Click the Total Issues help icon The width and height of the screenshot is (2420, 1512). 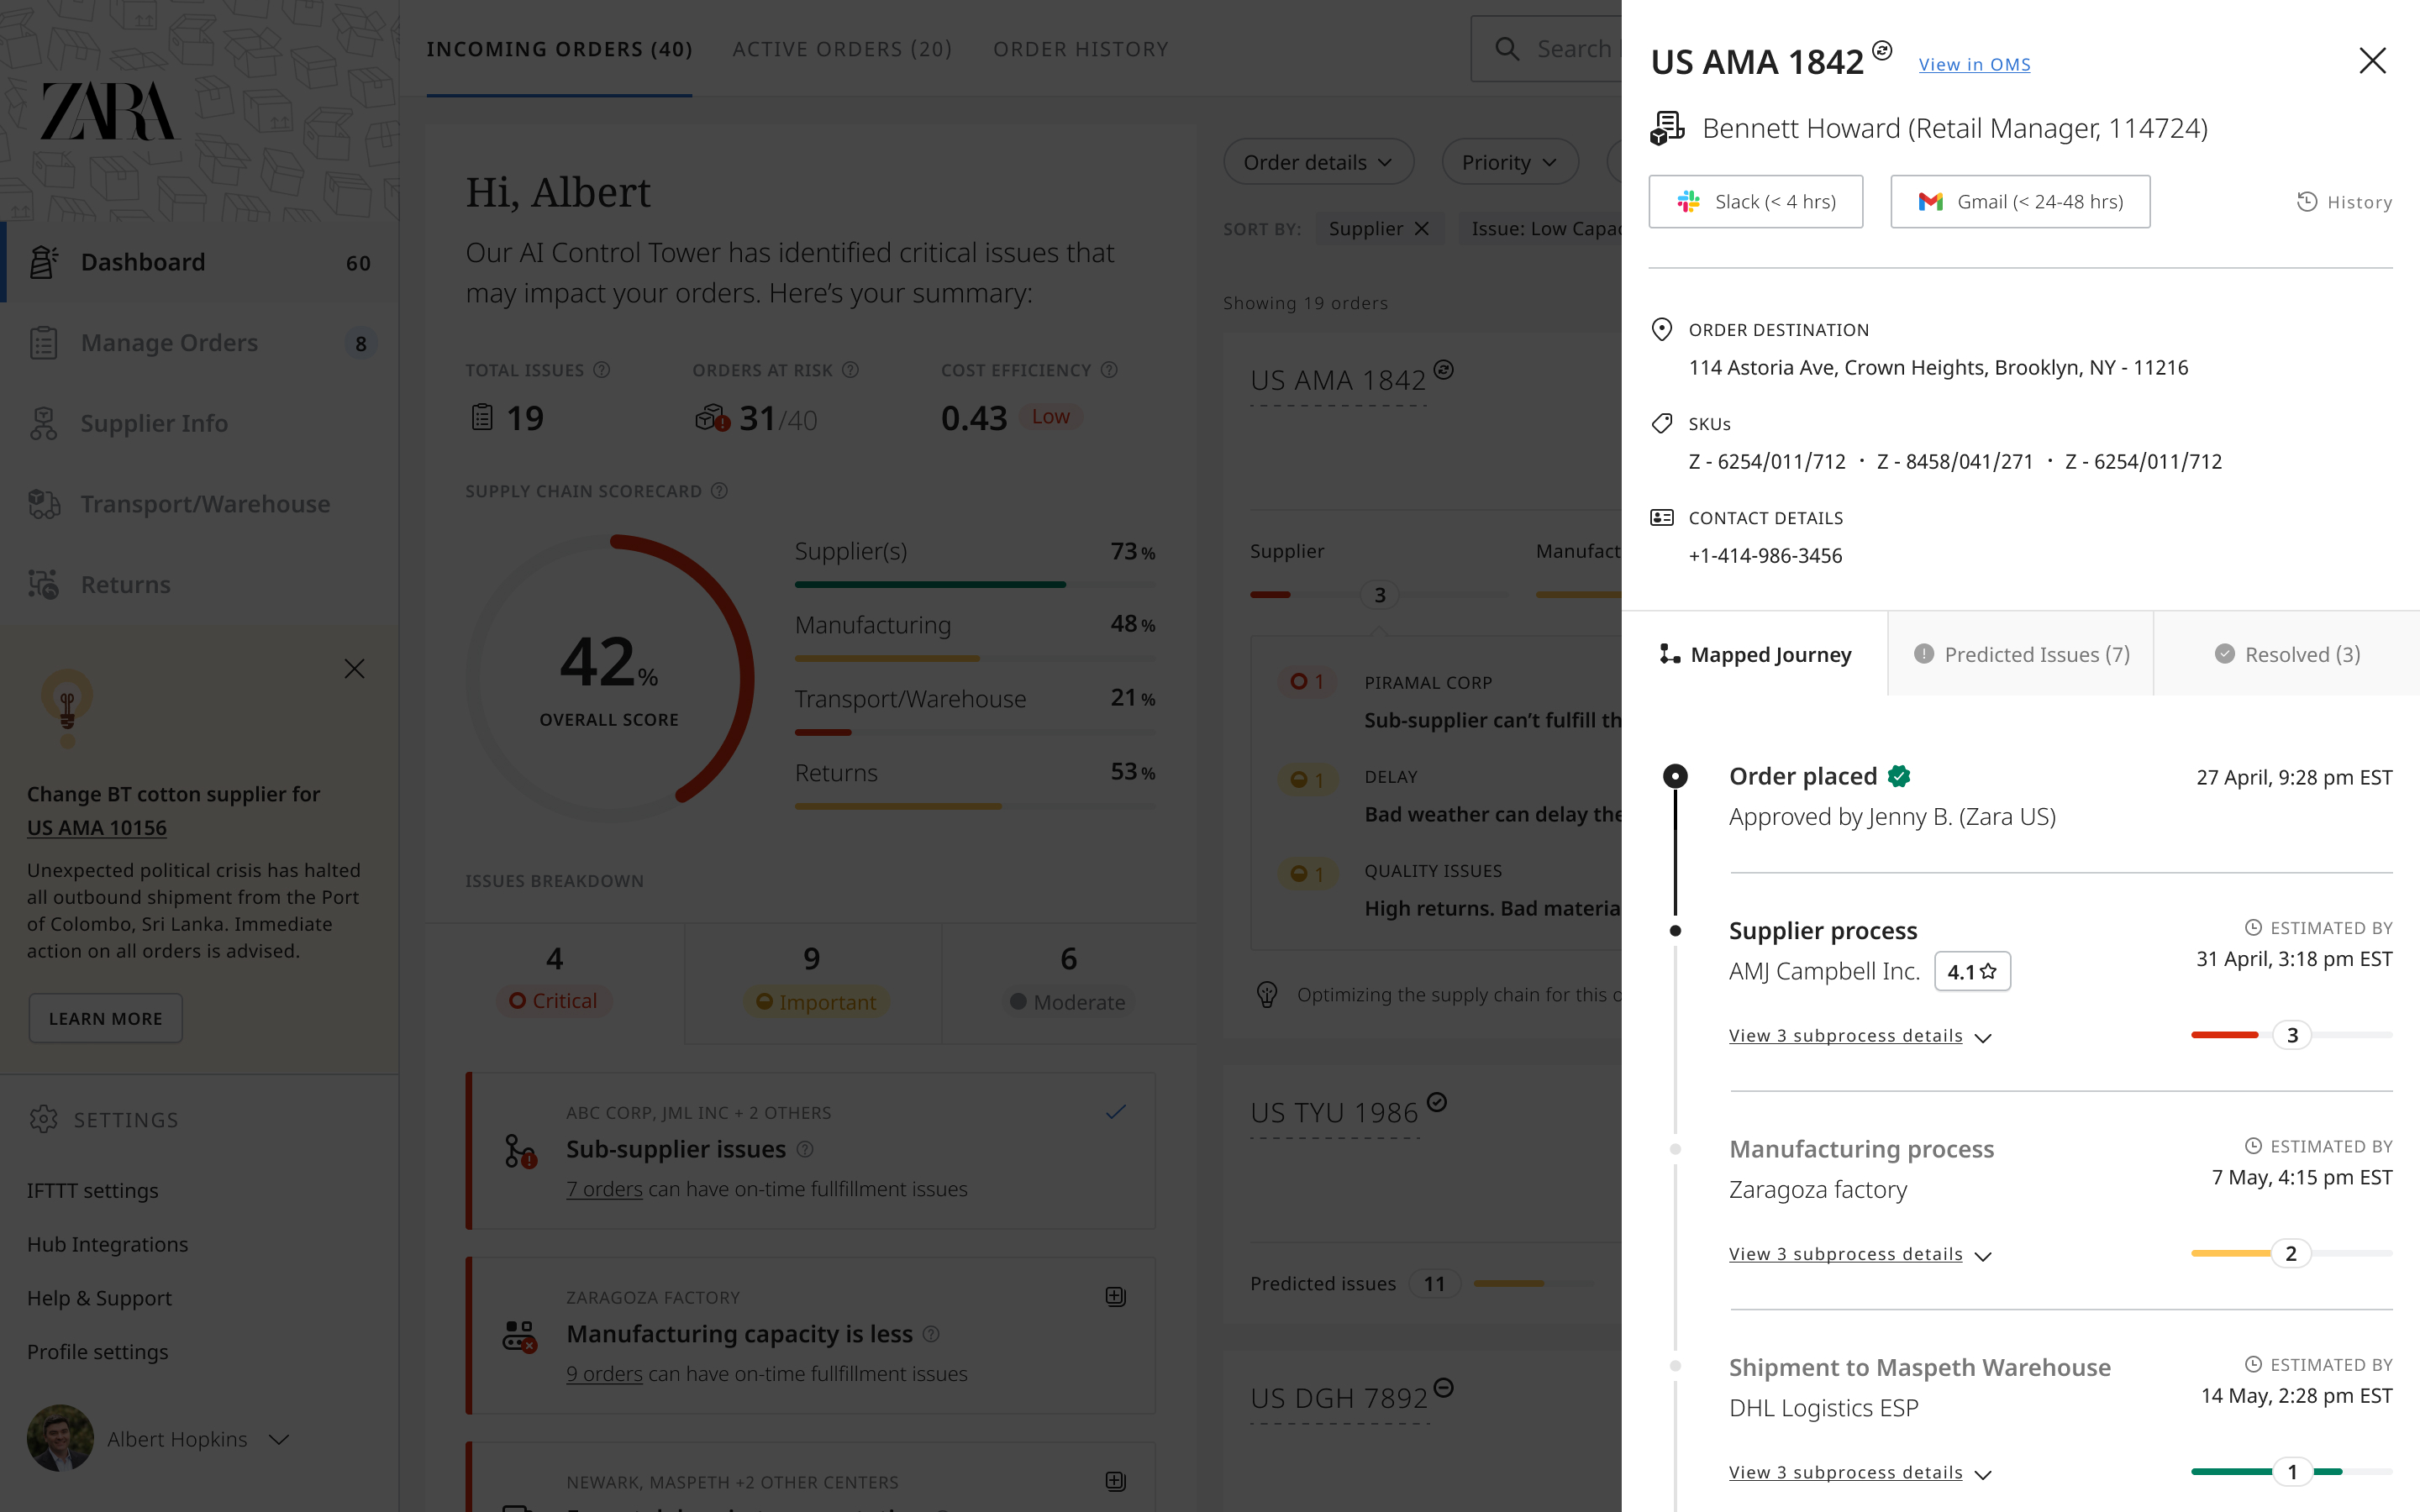pos(602,370)
